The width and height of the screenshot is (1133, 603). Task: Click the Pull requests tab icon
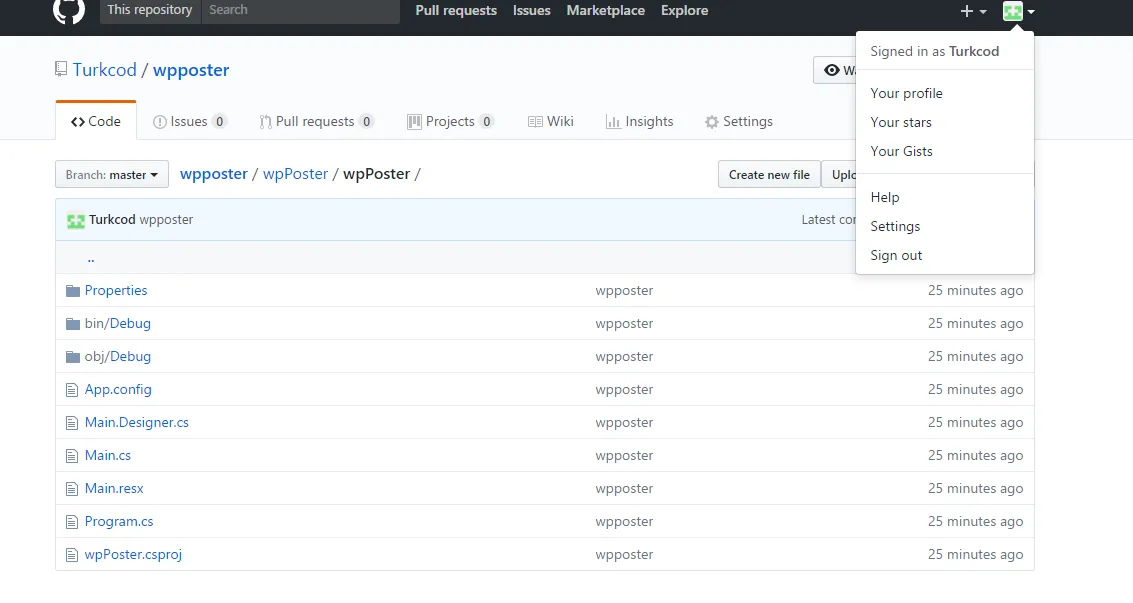(266, 122)
